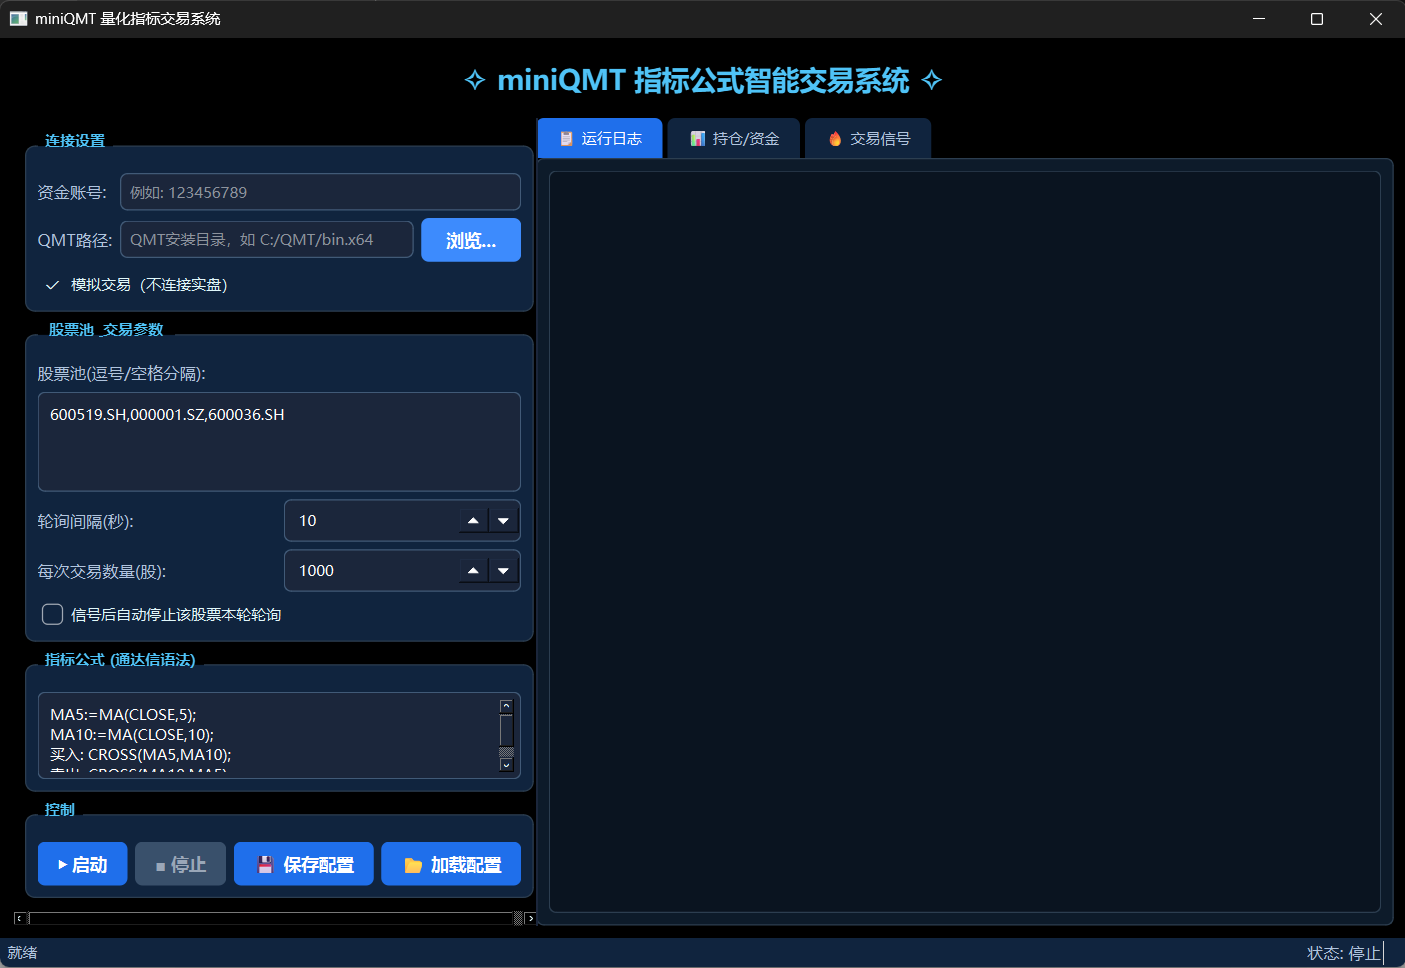Open the 运行日志 tab
This screenshot has height=968, width=1405.
[x=600, y=138]
